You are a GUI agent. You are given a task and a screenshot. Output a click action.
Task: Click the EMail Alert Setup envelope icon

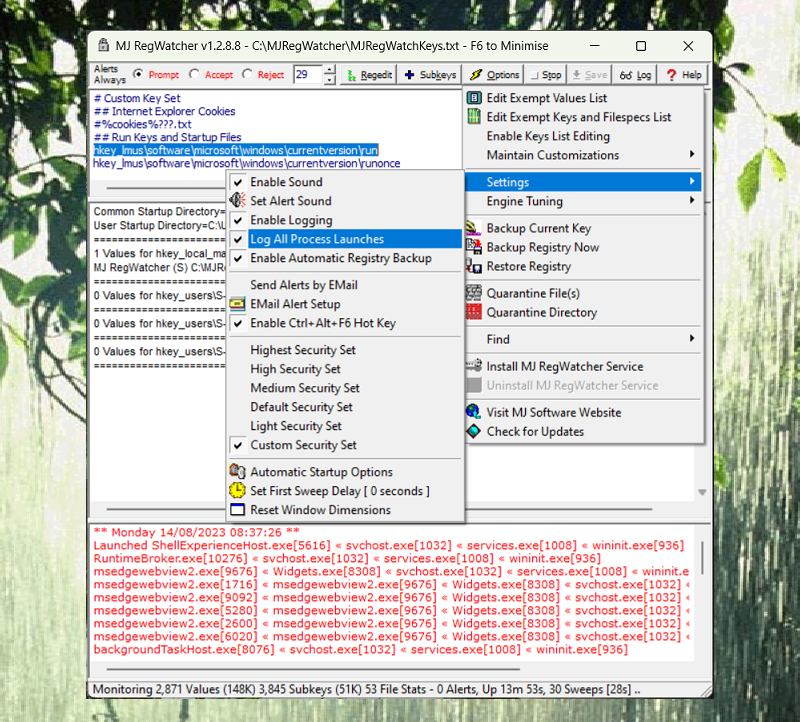237,304
